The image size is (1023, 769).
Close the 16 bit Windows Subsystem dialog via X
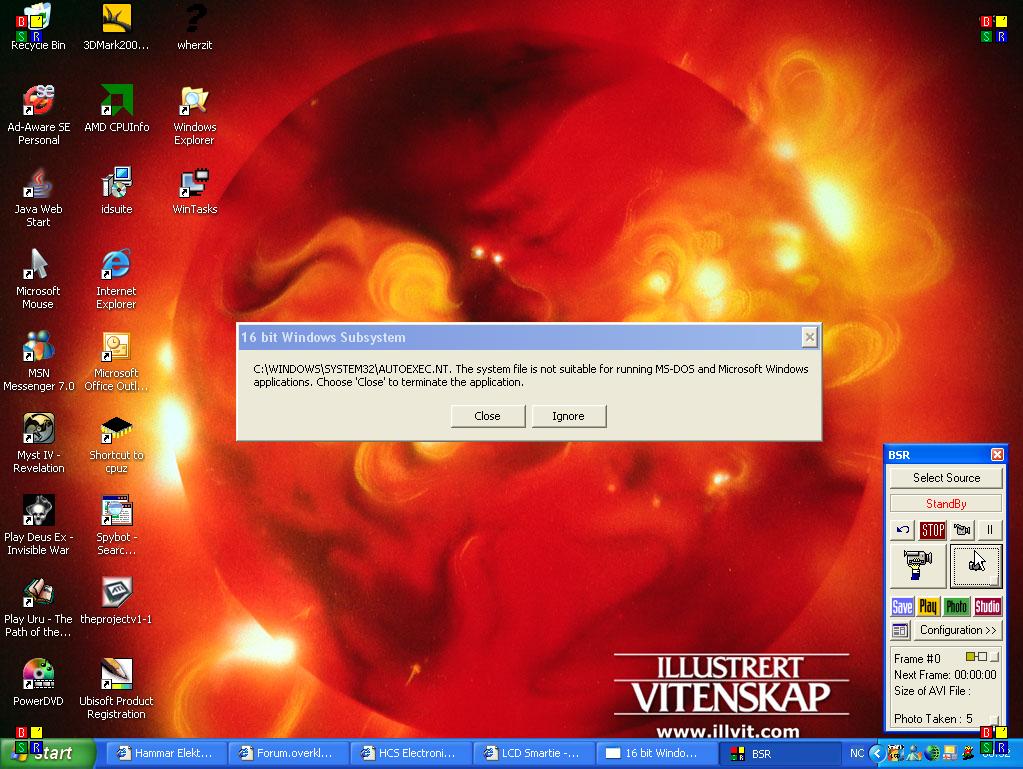click(809, 337)
